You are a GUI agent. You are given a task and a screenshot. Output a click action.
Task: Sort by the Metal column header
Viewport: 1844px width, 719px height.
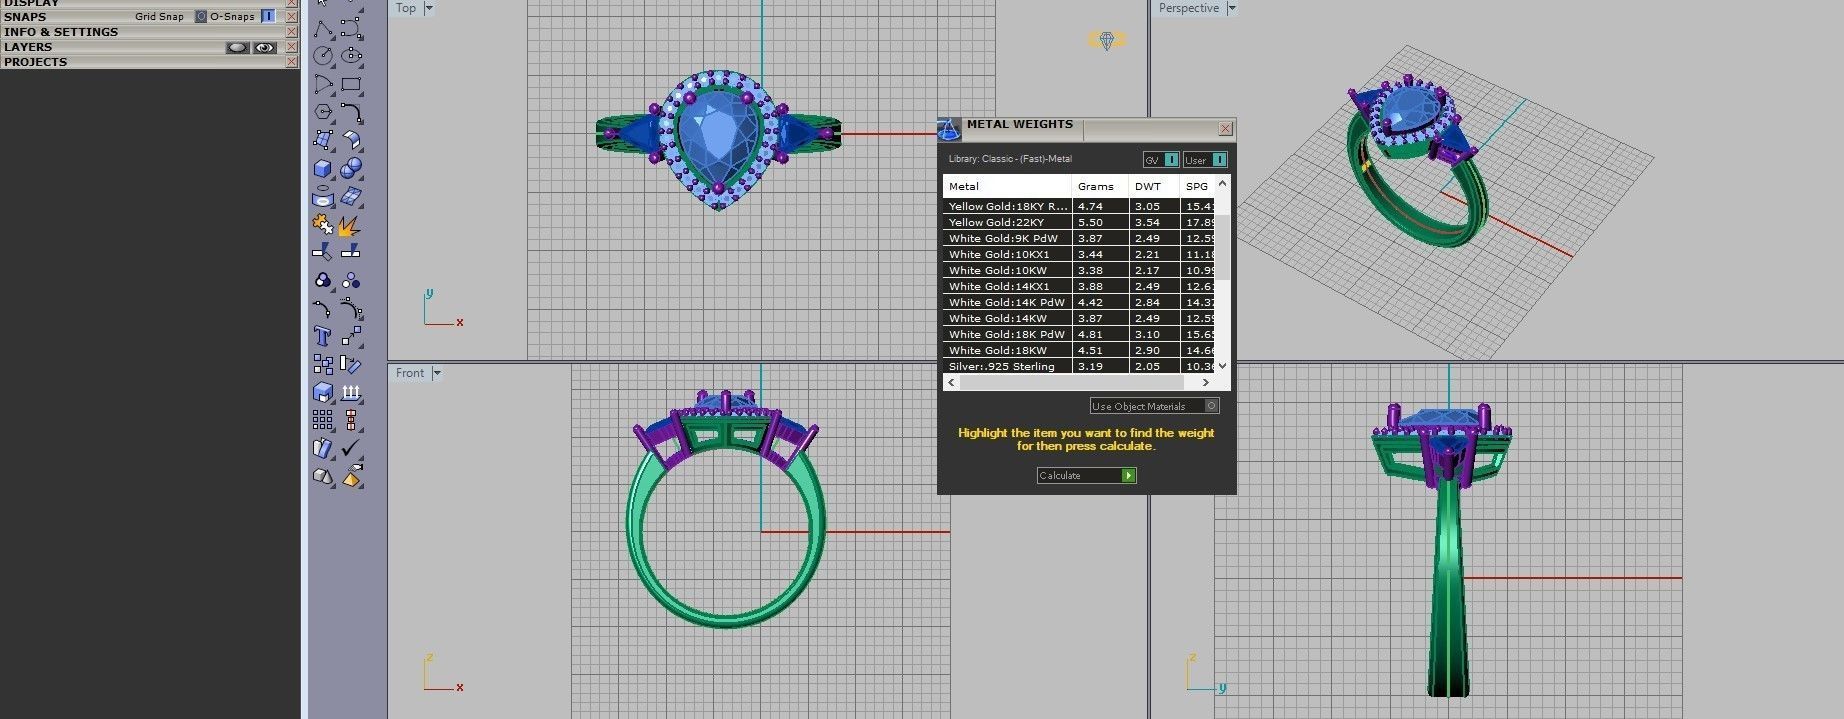point(1007,186)
